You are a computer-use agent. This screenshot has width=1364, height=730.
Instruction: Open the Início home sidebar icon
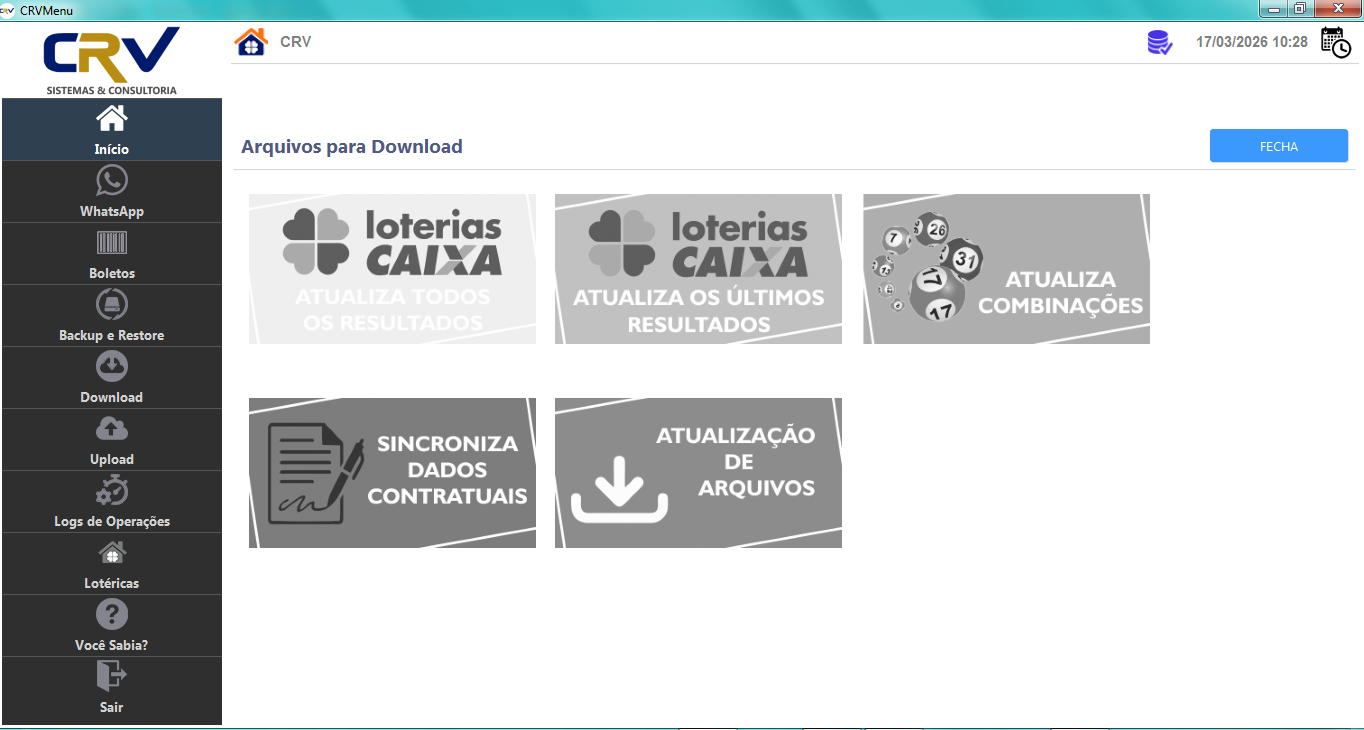tap(111, 119)
